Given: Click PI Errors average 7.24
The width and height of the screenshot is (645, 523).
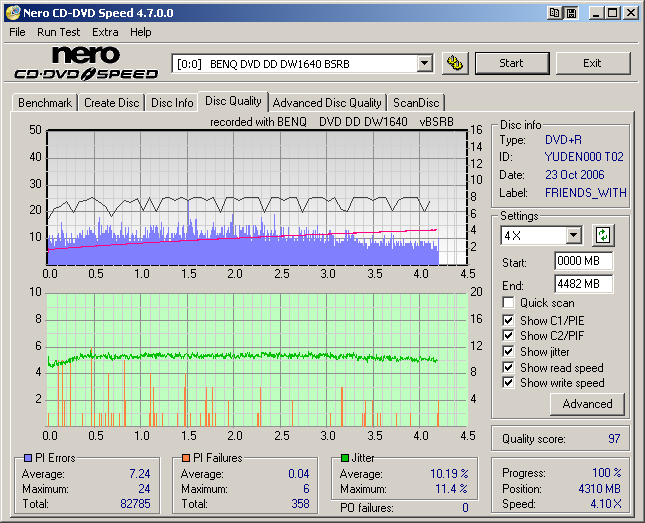Looking at the screenshot, I should point(140,474).
